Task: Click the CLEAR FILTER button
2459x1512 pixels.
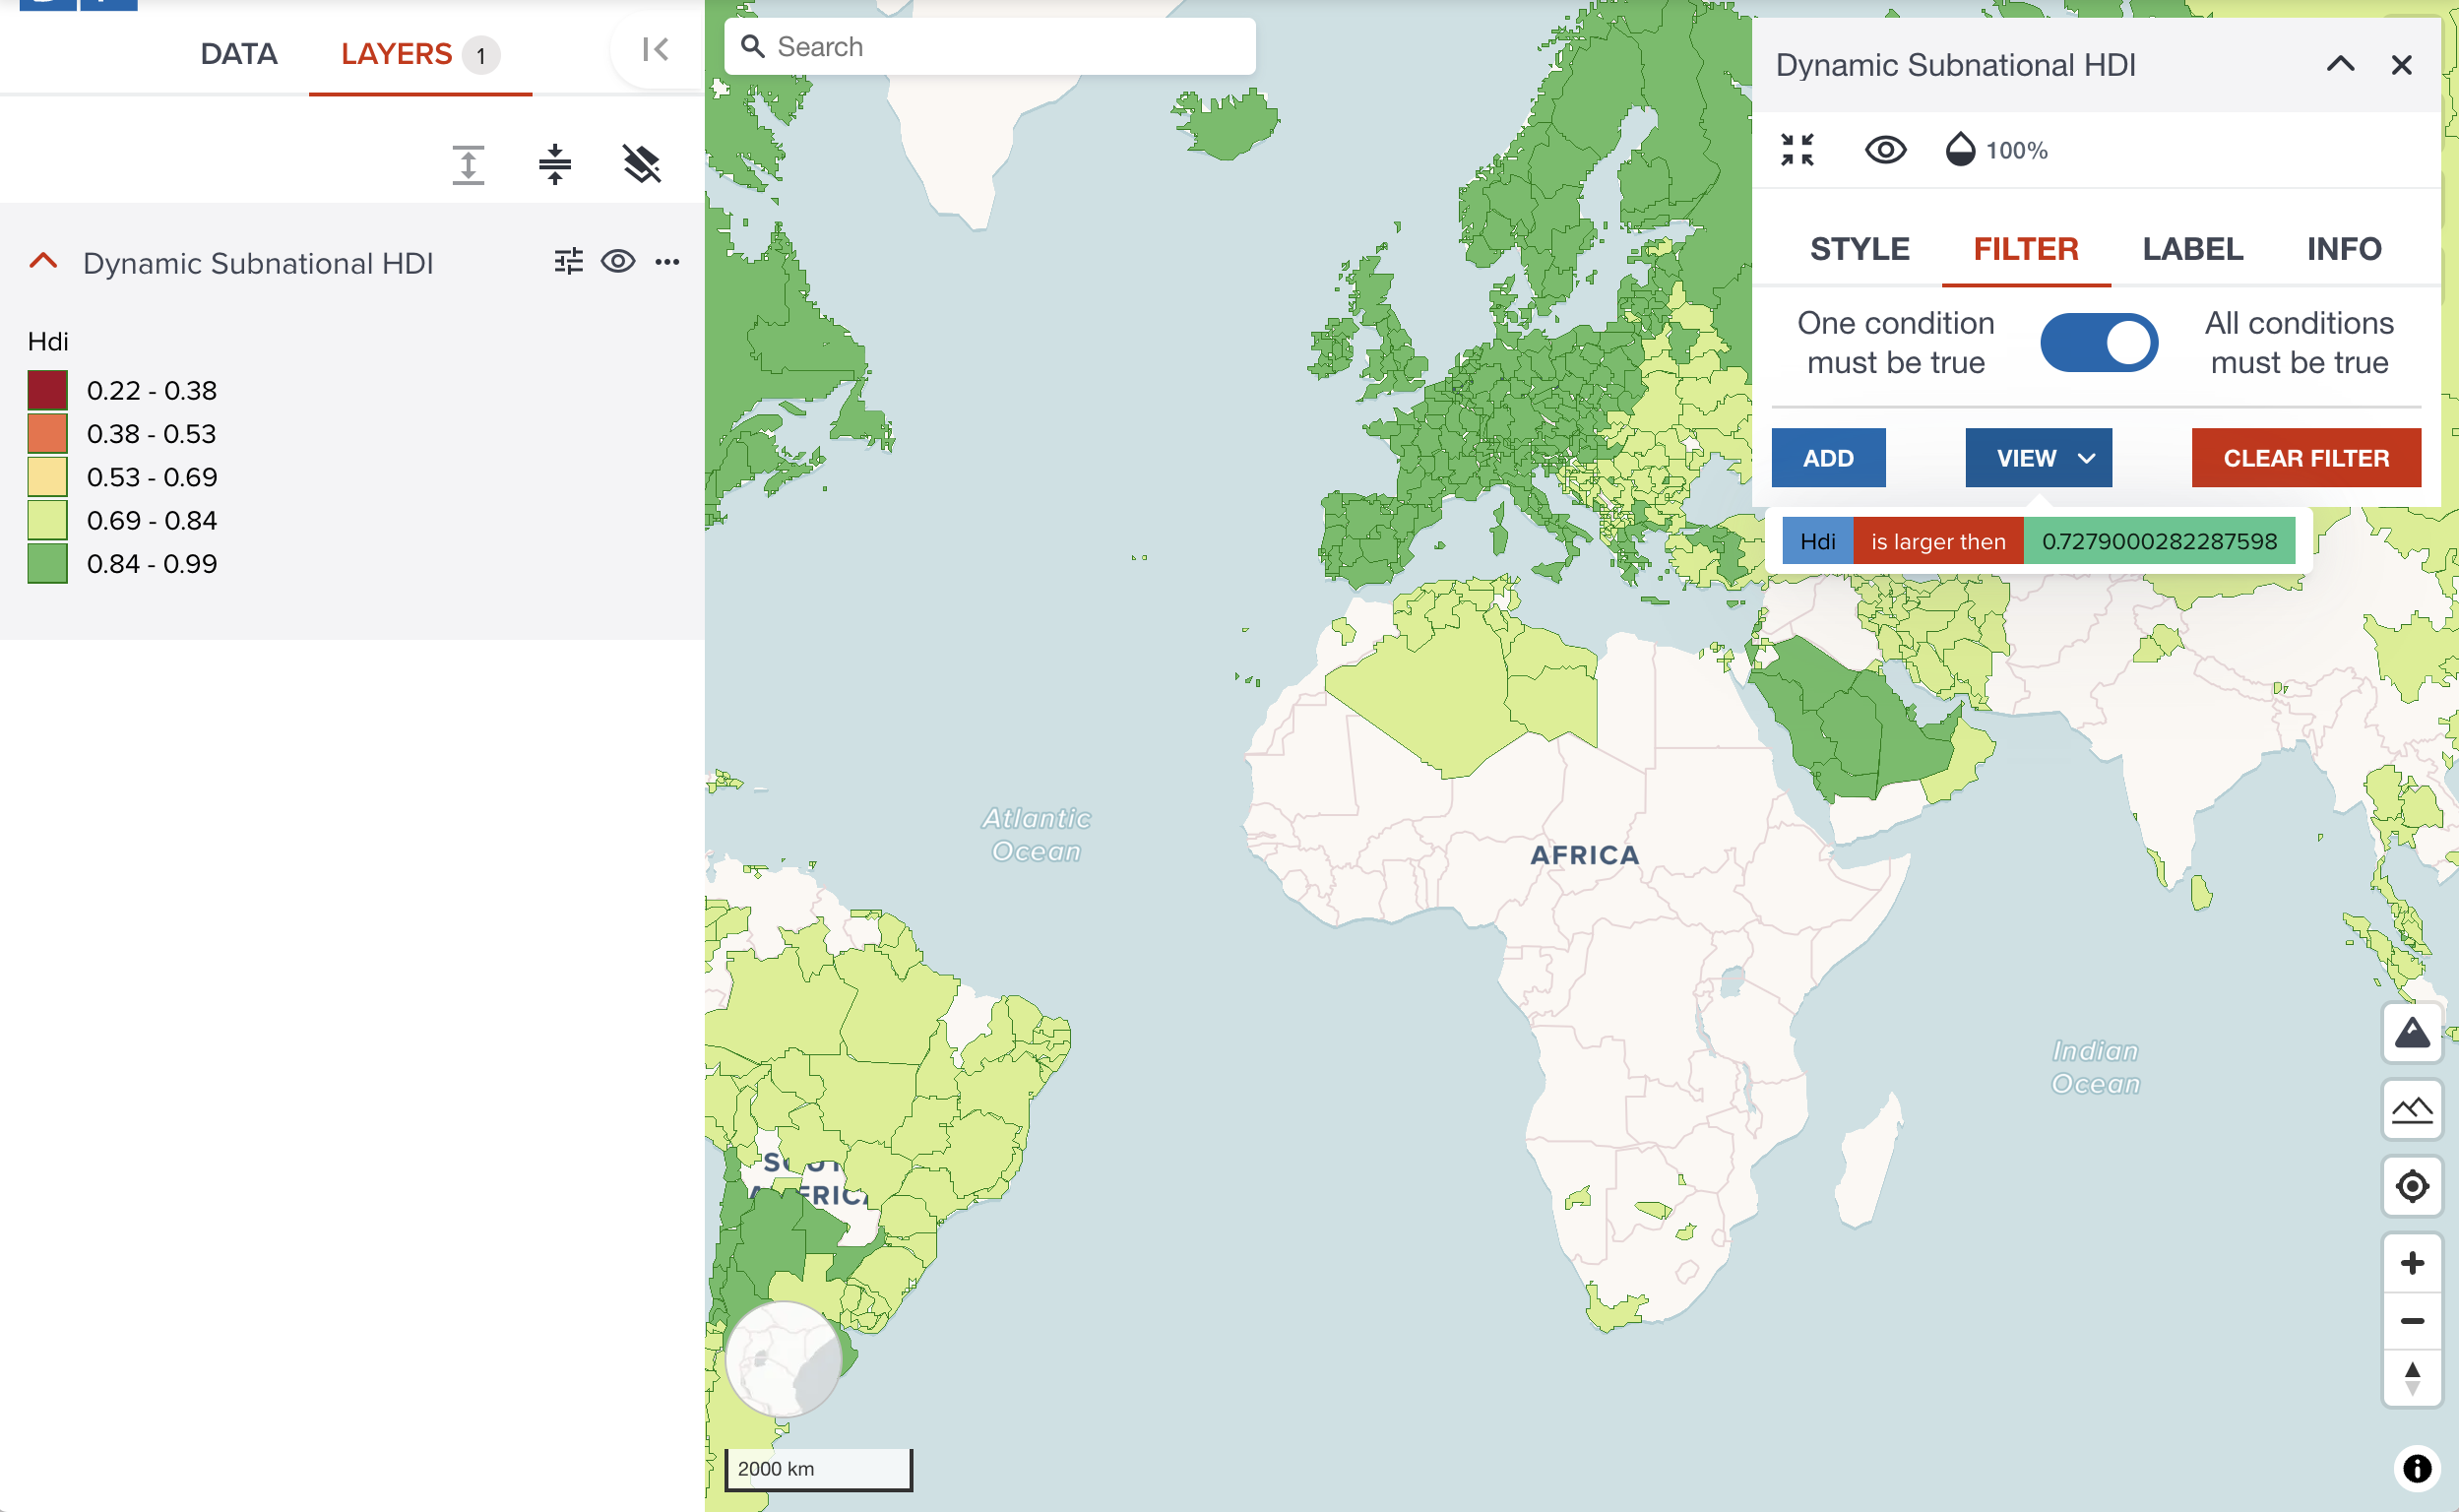Action: point(2305,458)
